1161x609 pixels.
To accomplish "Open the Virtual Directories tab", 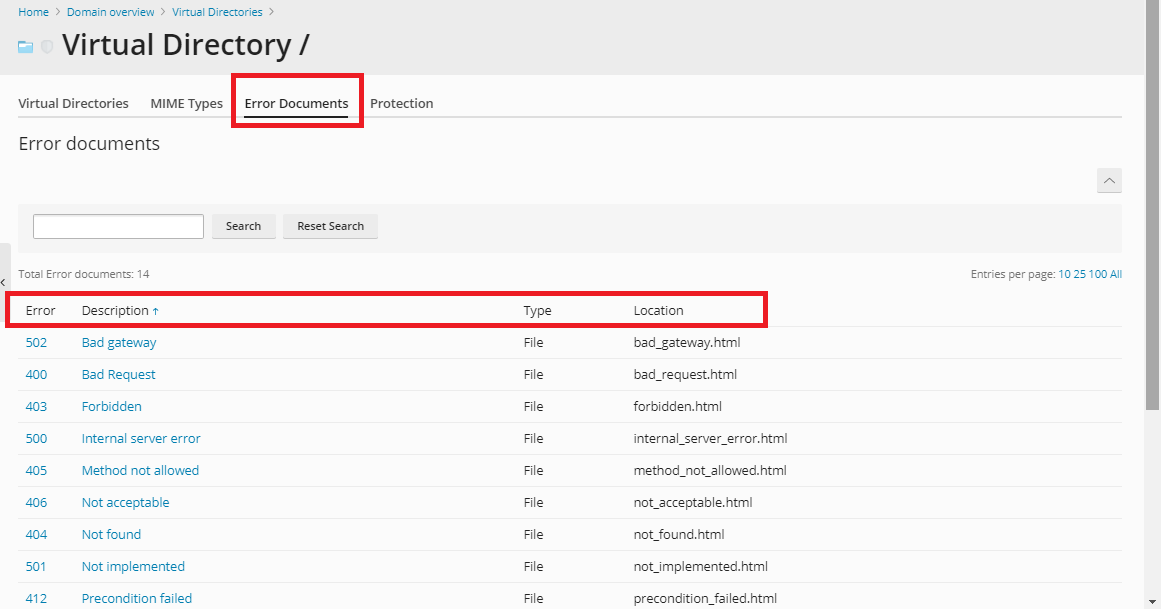I will point(73,103).
